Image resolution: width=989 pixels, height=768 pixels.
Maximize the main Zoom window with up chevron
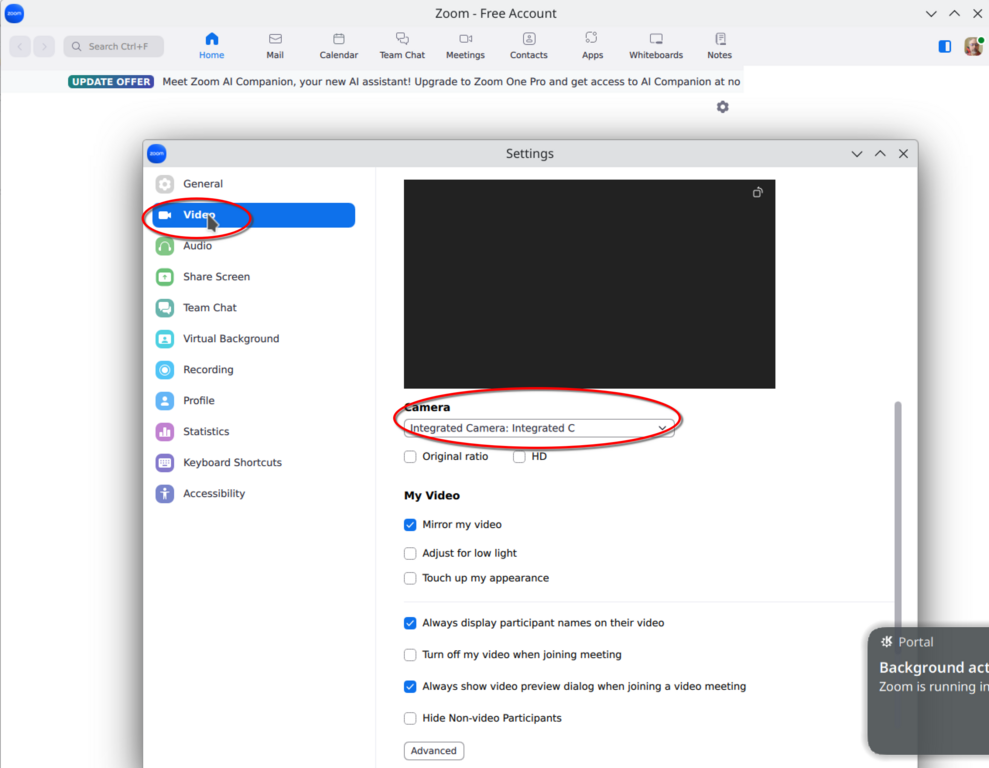[954, 13]
